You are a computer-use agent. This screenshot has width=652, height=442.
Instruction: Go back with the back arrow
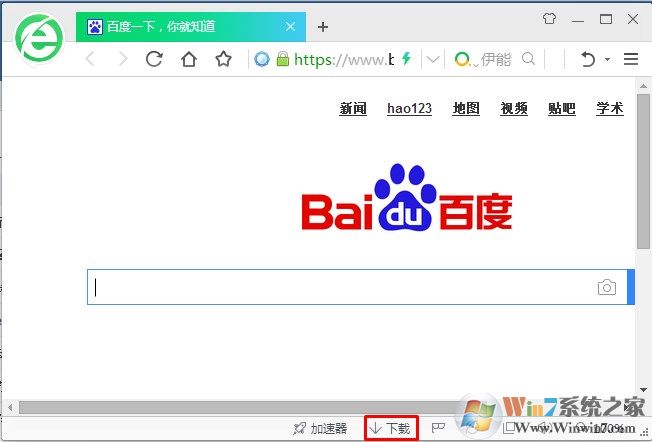pos(90,59)
